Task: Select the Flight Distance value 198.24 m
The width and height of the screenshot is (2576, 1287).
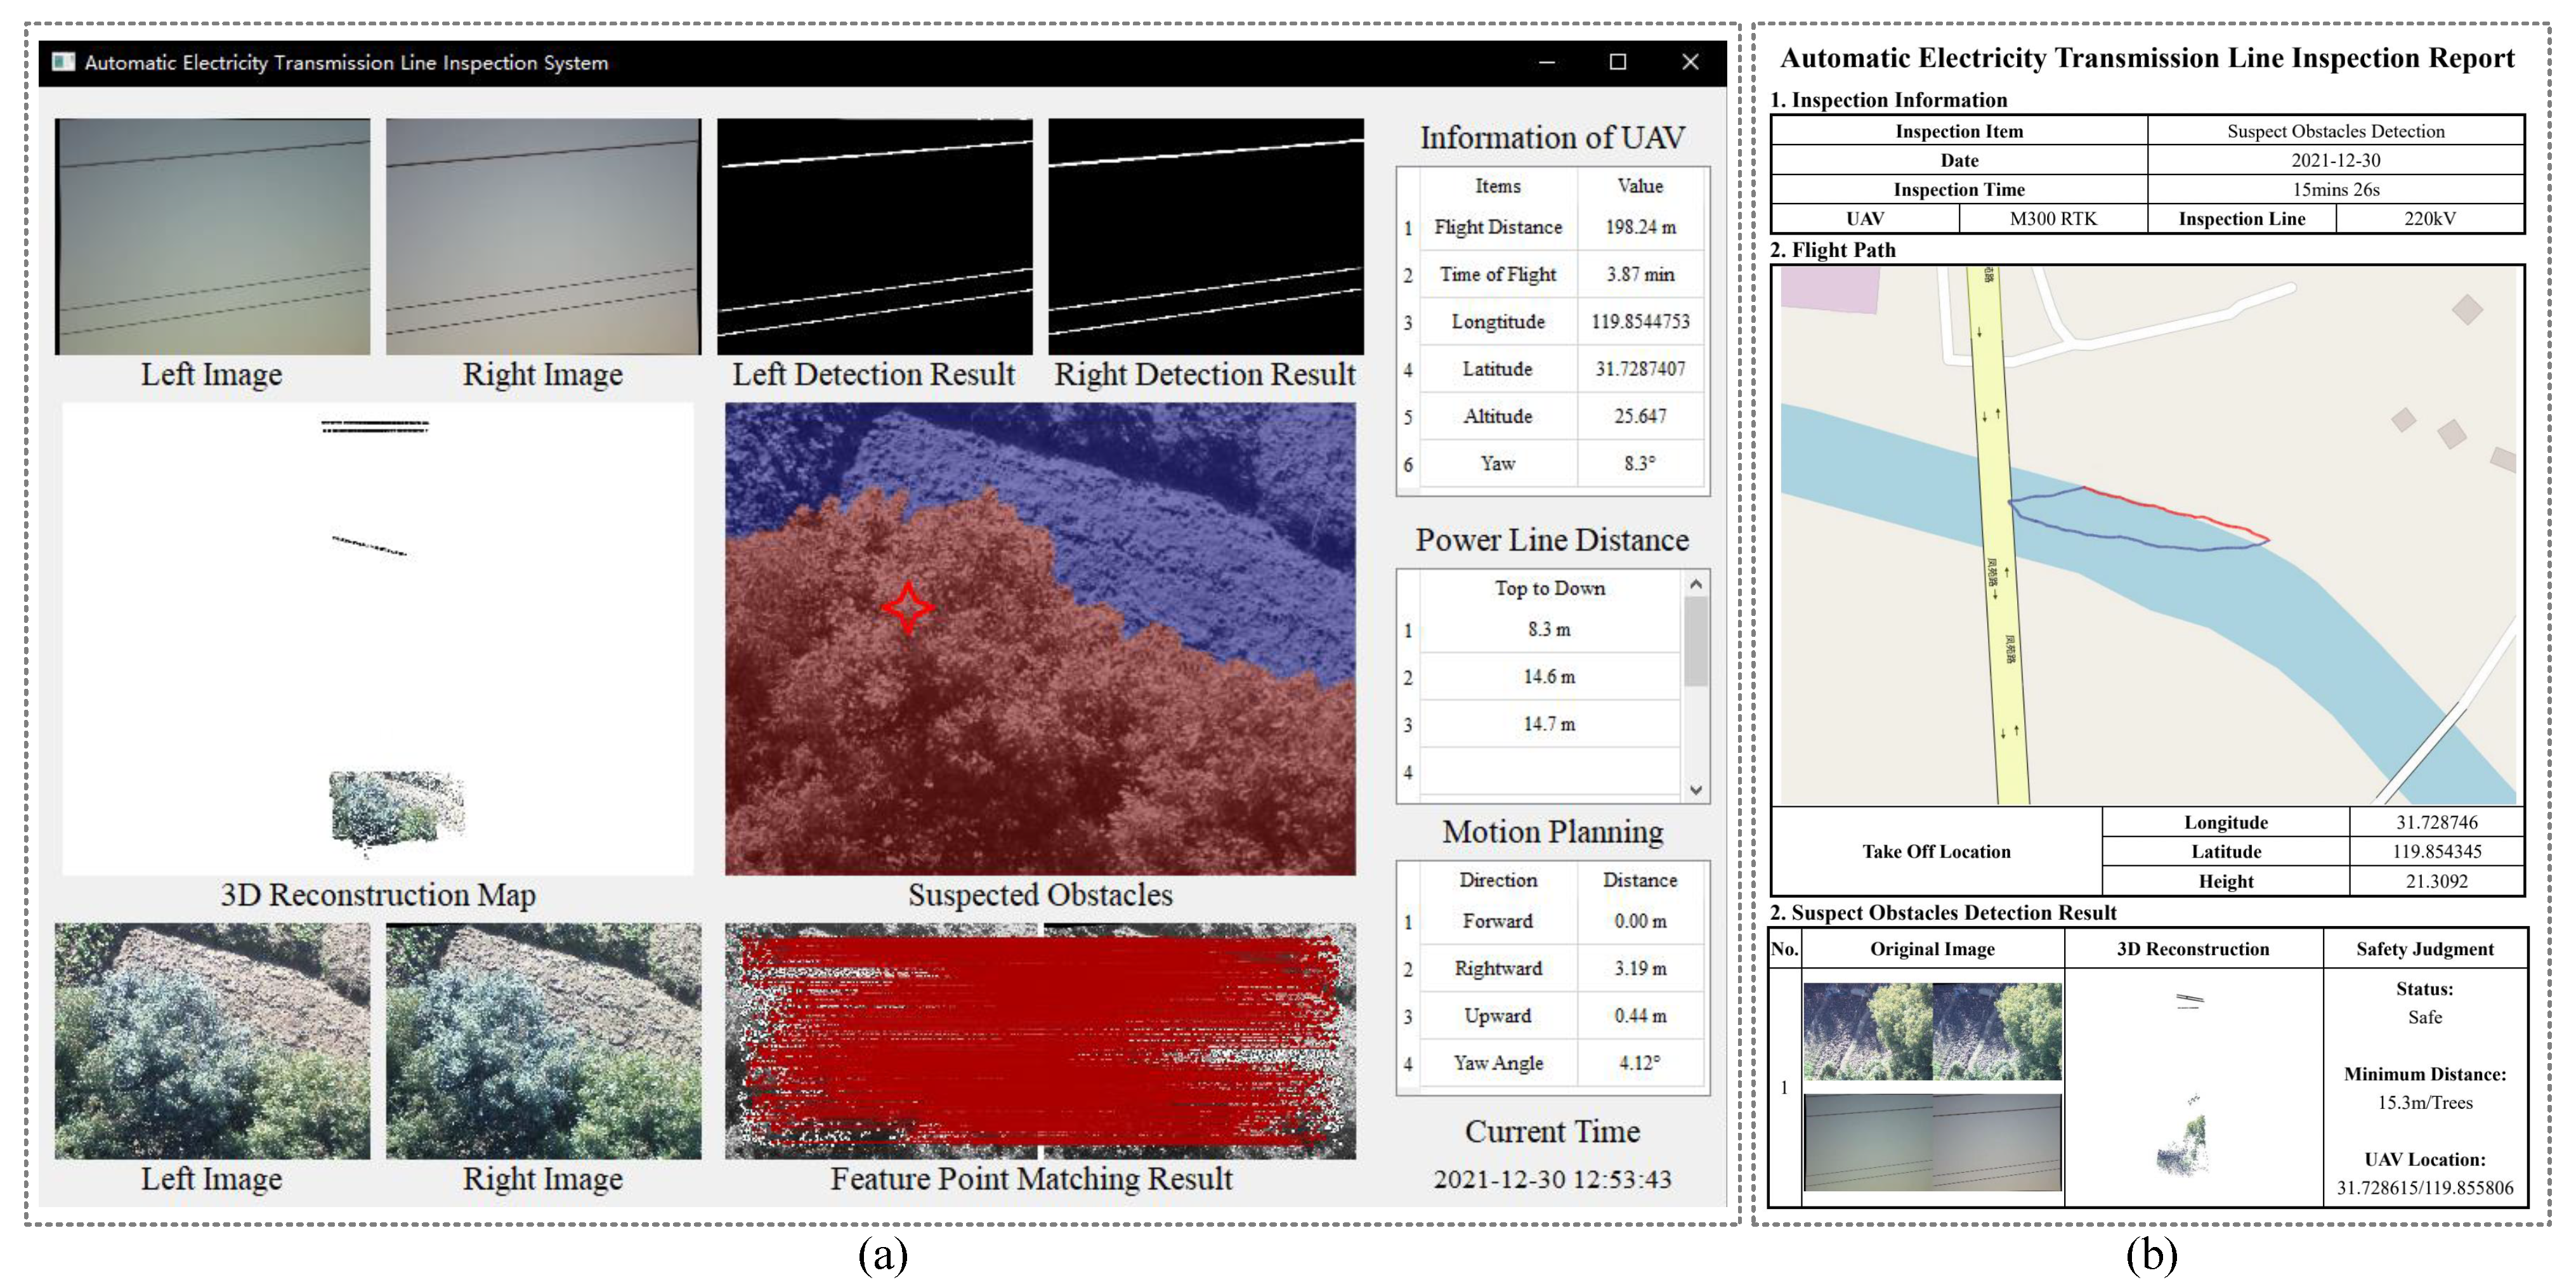Action: pyautogui.click(x=1640, y=227)
